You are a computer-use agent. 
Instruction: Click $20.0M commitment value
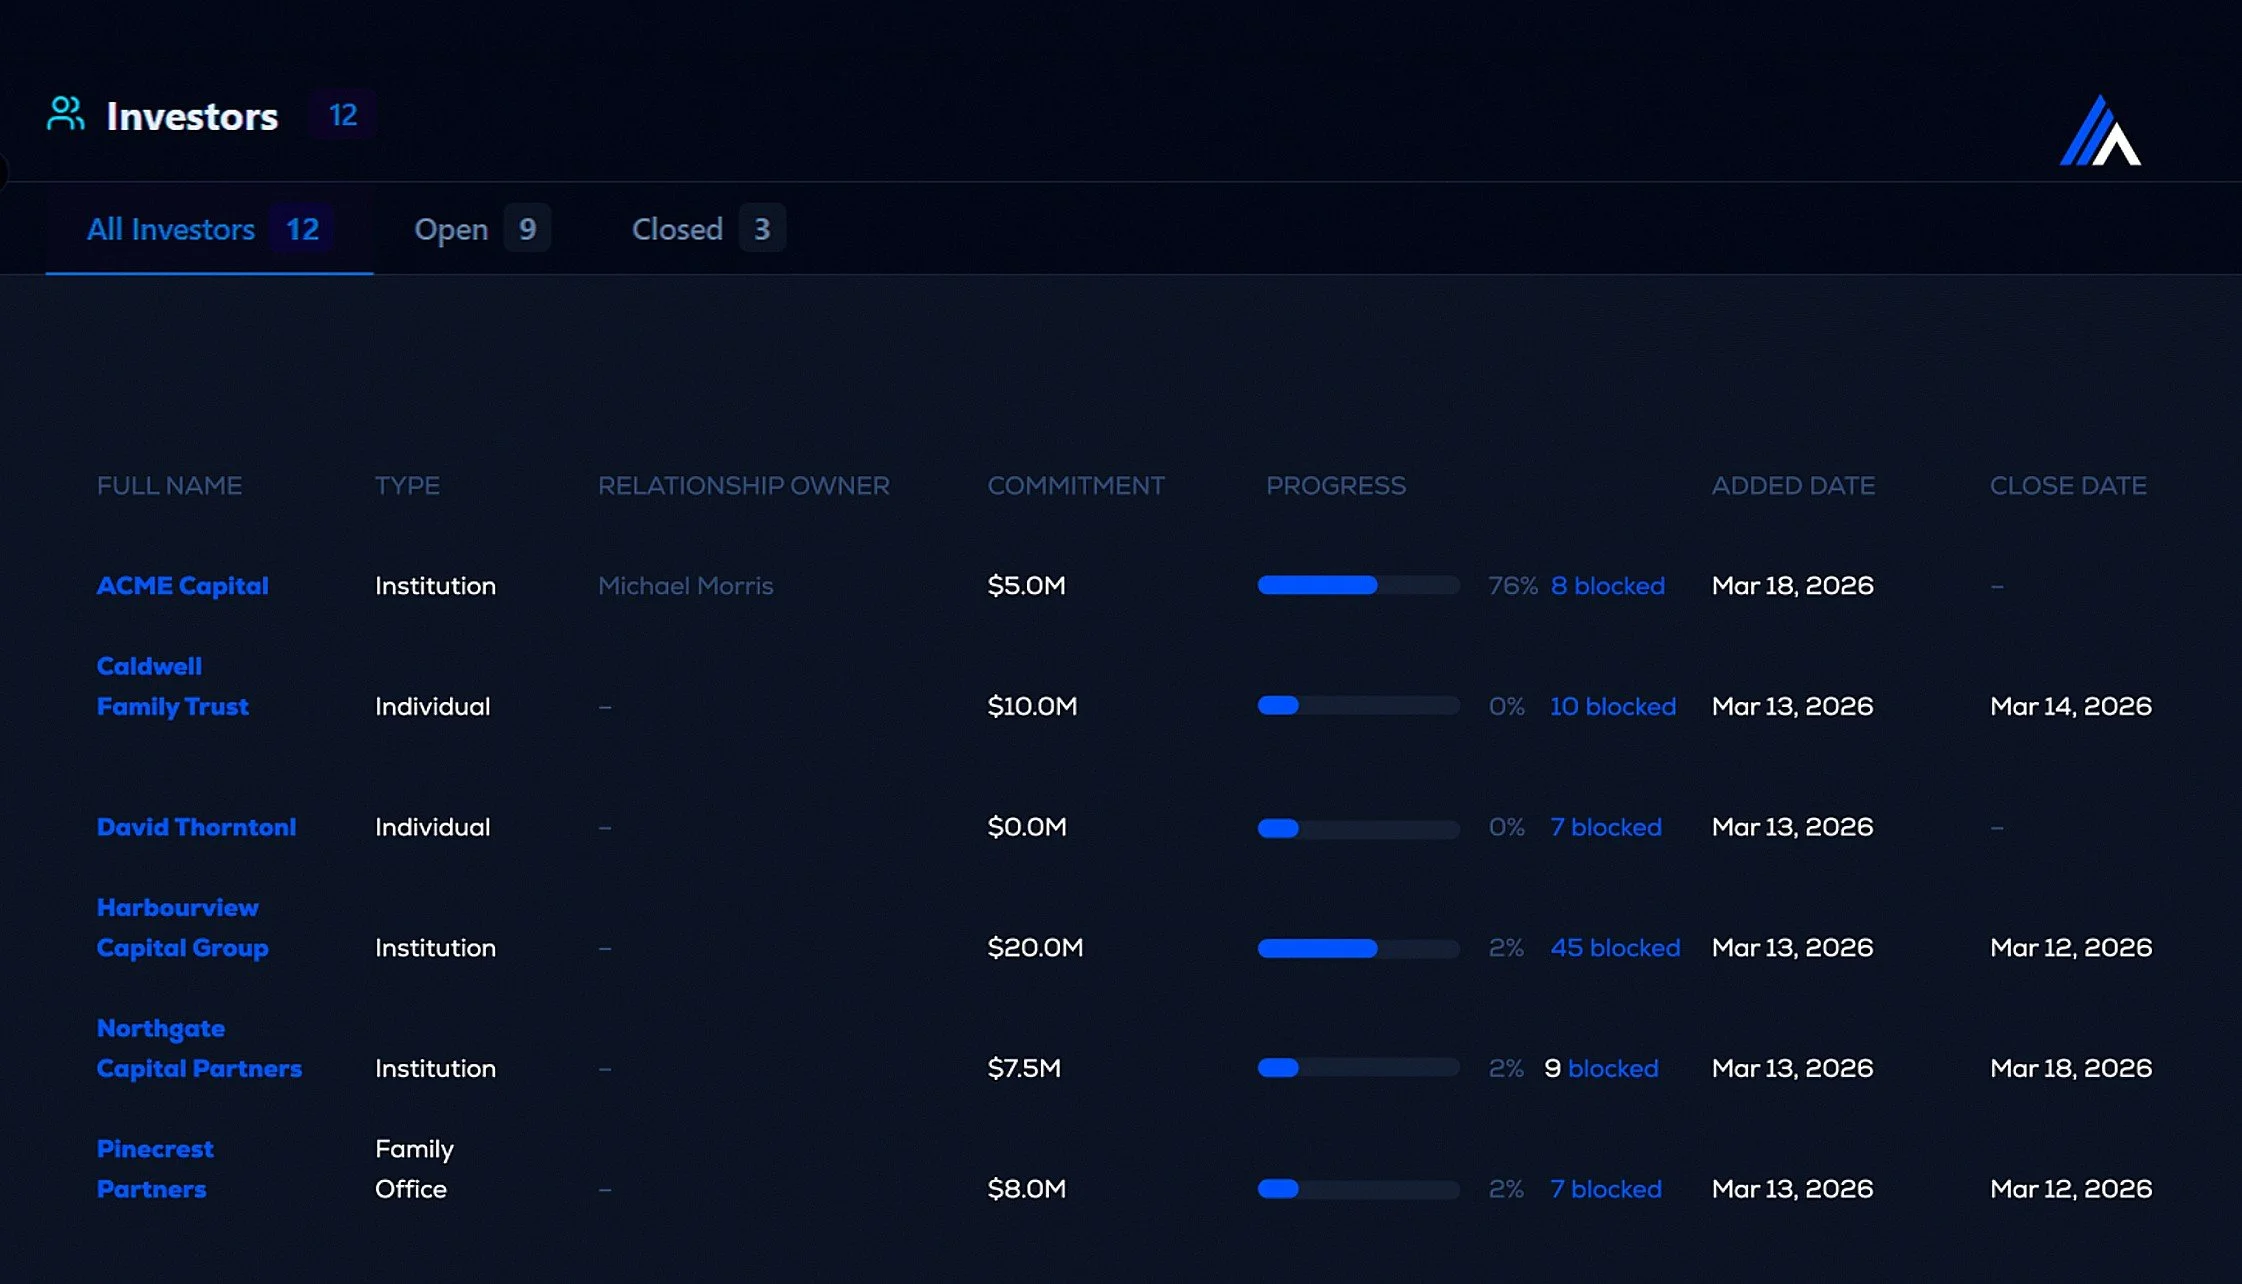pyautogui.click(x=1035, y=947)
